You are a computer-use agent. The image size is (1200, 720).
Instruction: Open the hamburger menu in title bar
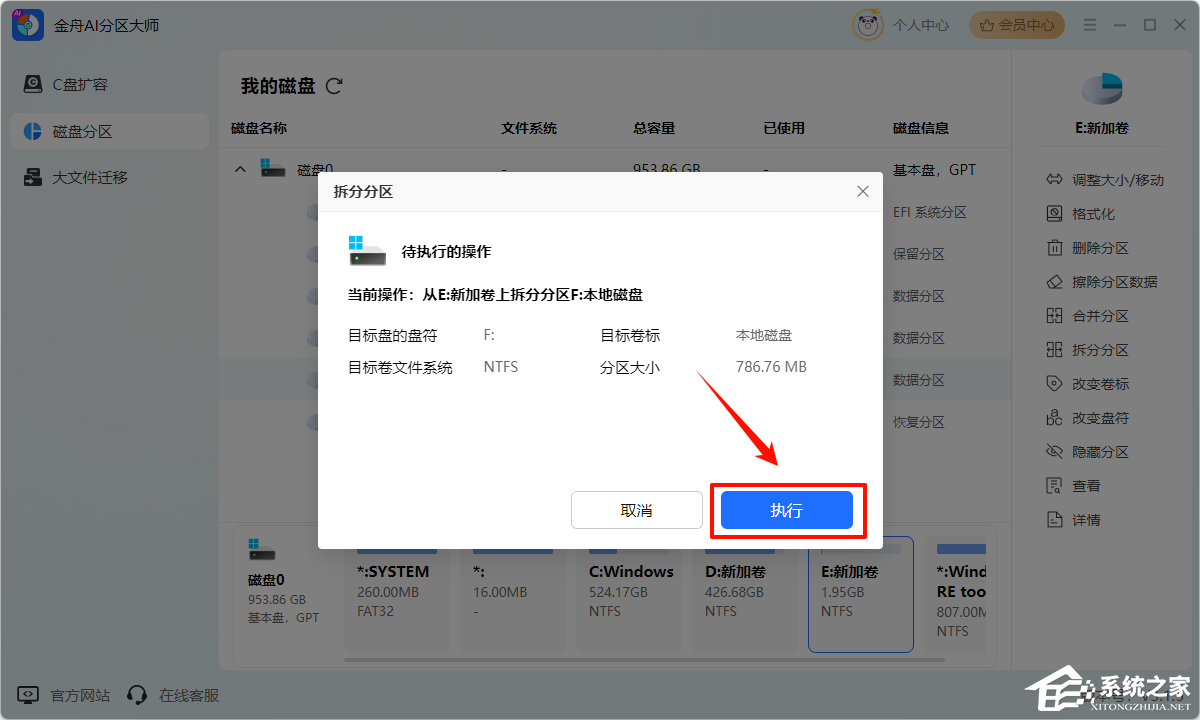pos(1090,25)
